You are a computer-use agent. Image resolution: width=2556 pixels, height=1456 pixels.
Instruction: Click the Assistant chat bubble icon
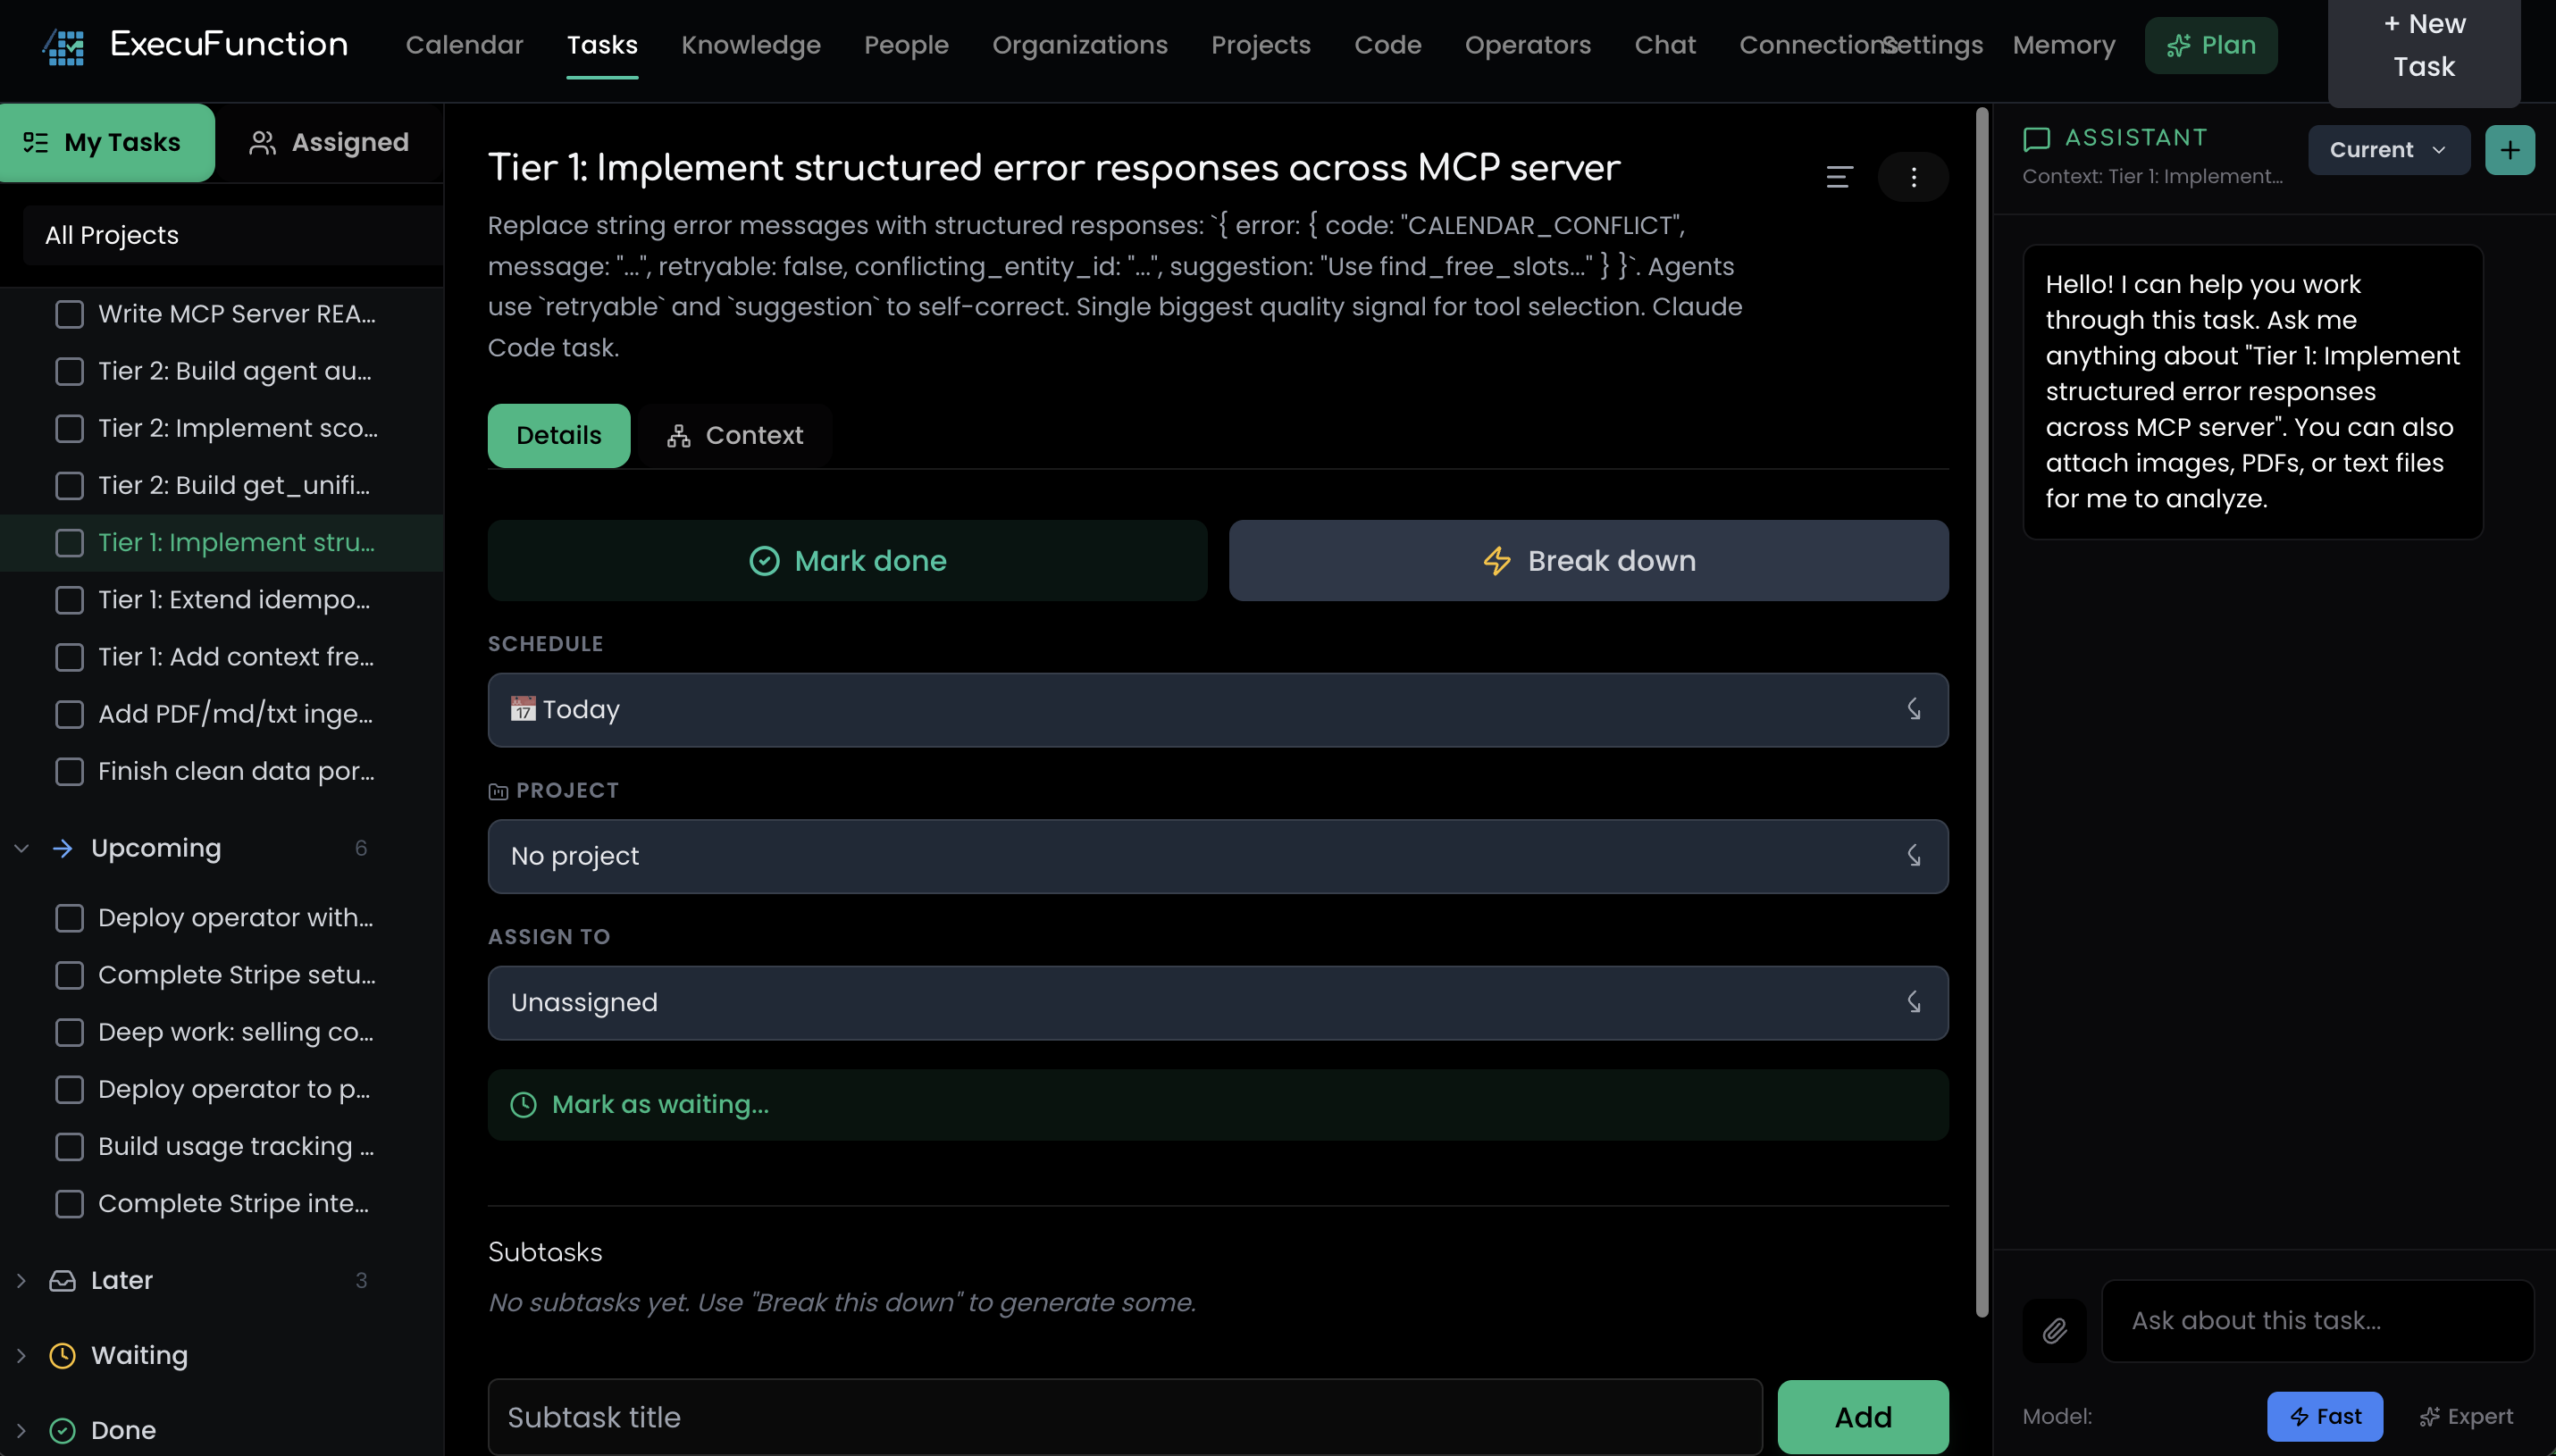(x=2038, y=138)
